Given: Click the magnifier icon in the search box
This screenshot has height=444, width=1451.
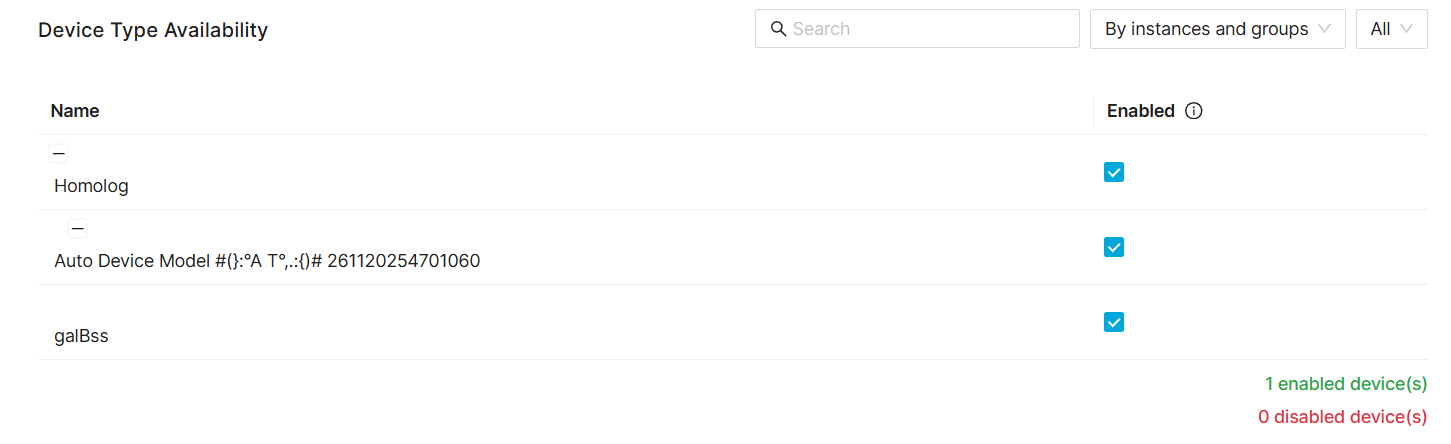Looking at the screenshot, I should (x=779, y=29).
